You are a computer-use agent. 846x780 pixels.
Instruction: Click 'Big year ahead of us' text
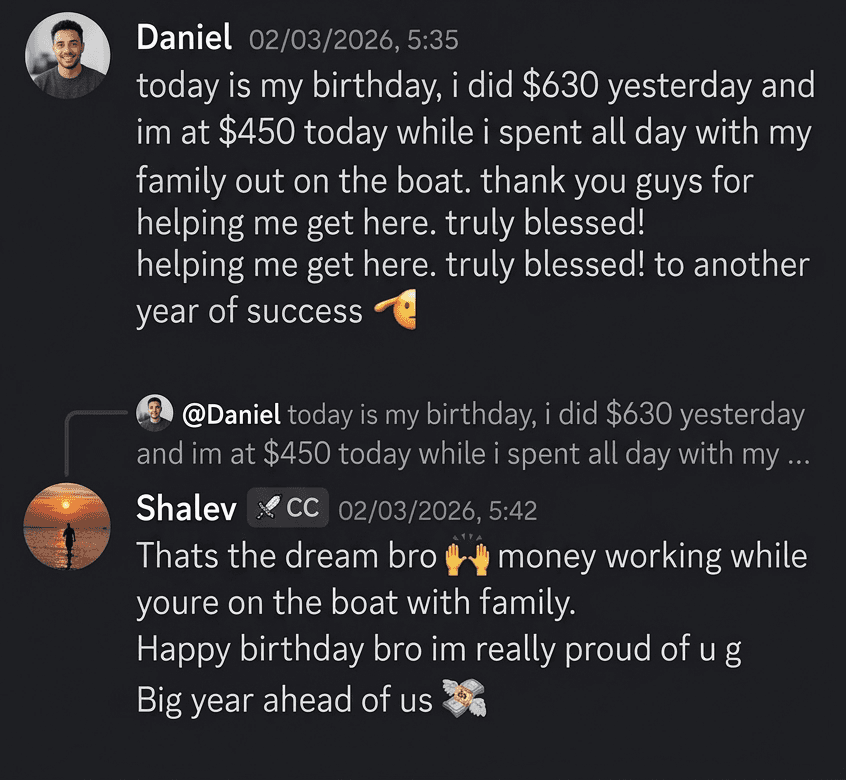point(284,700)
